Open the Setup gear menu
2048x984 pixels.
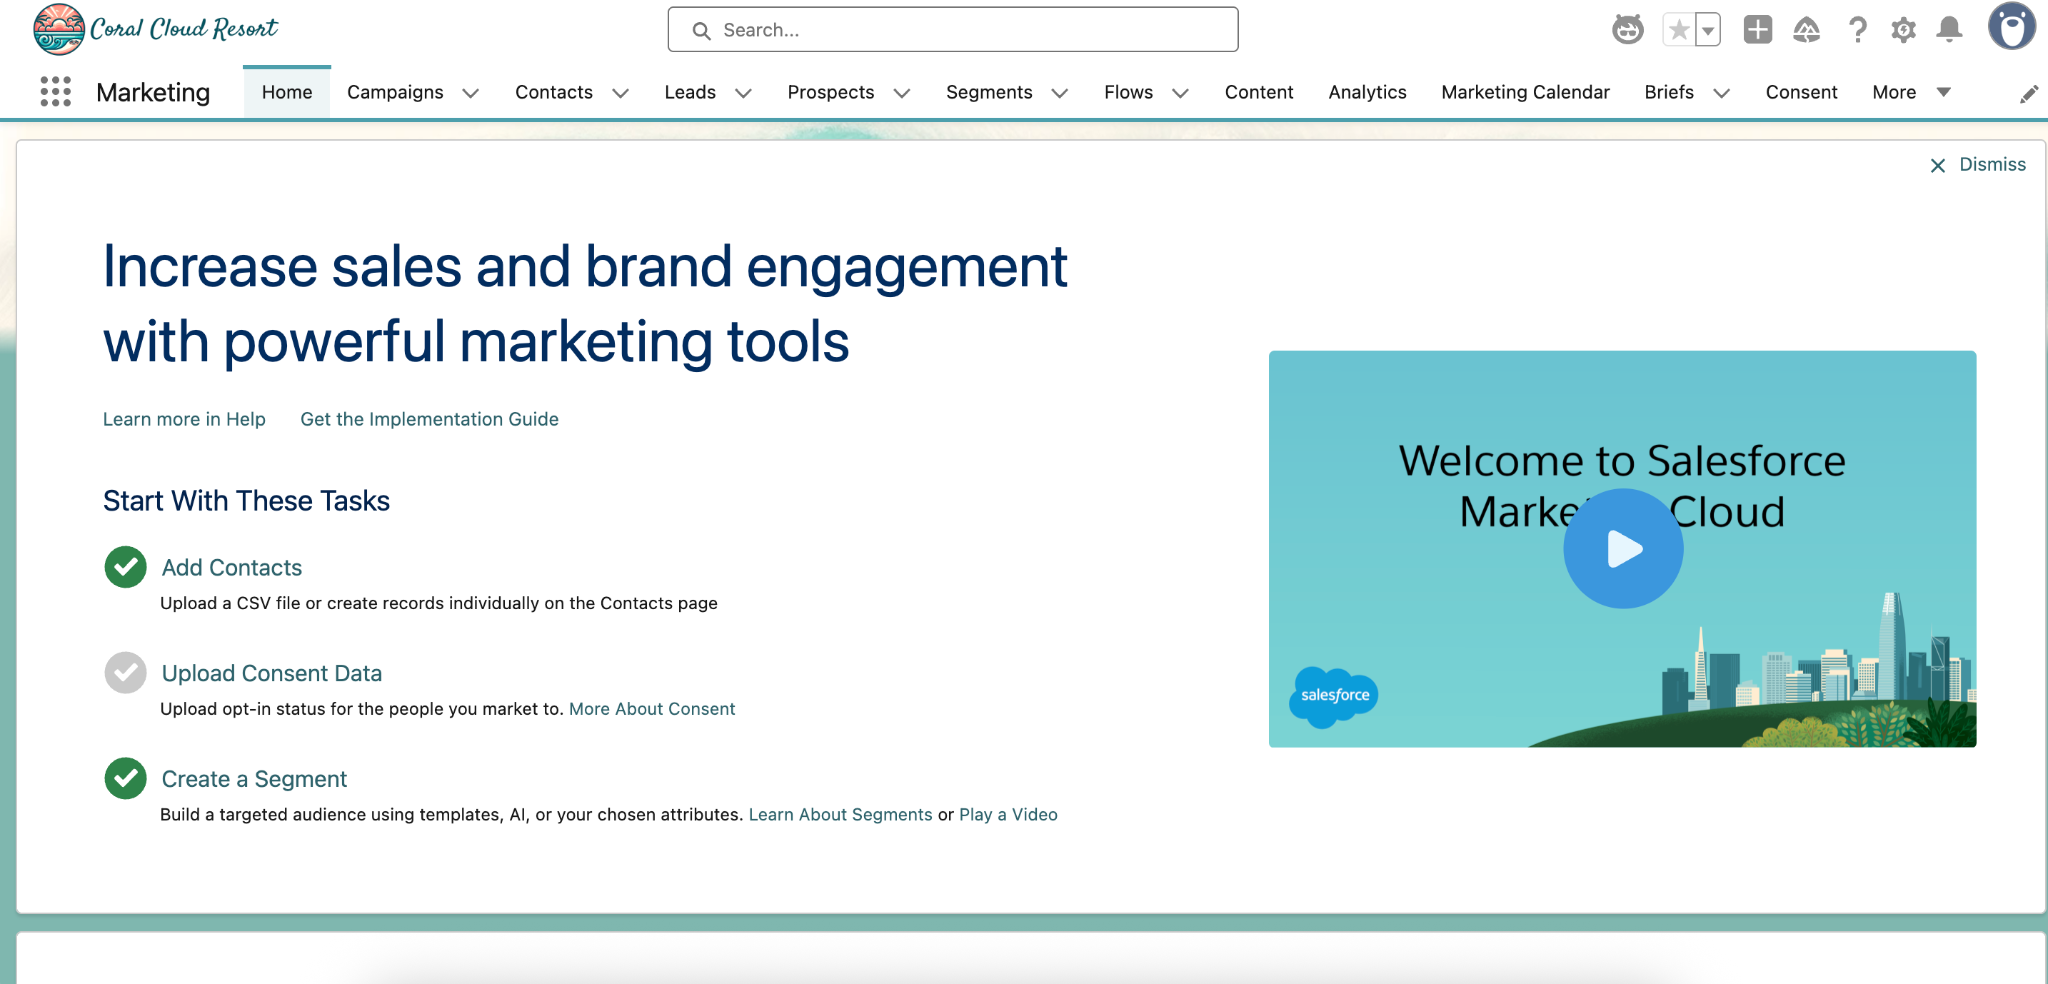[x=1903, y=30]
